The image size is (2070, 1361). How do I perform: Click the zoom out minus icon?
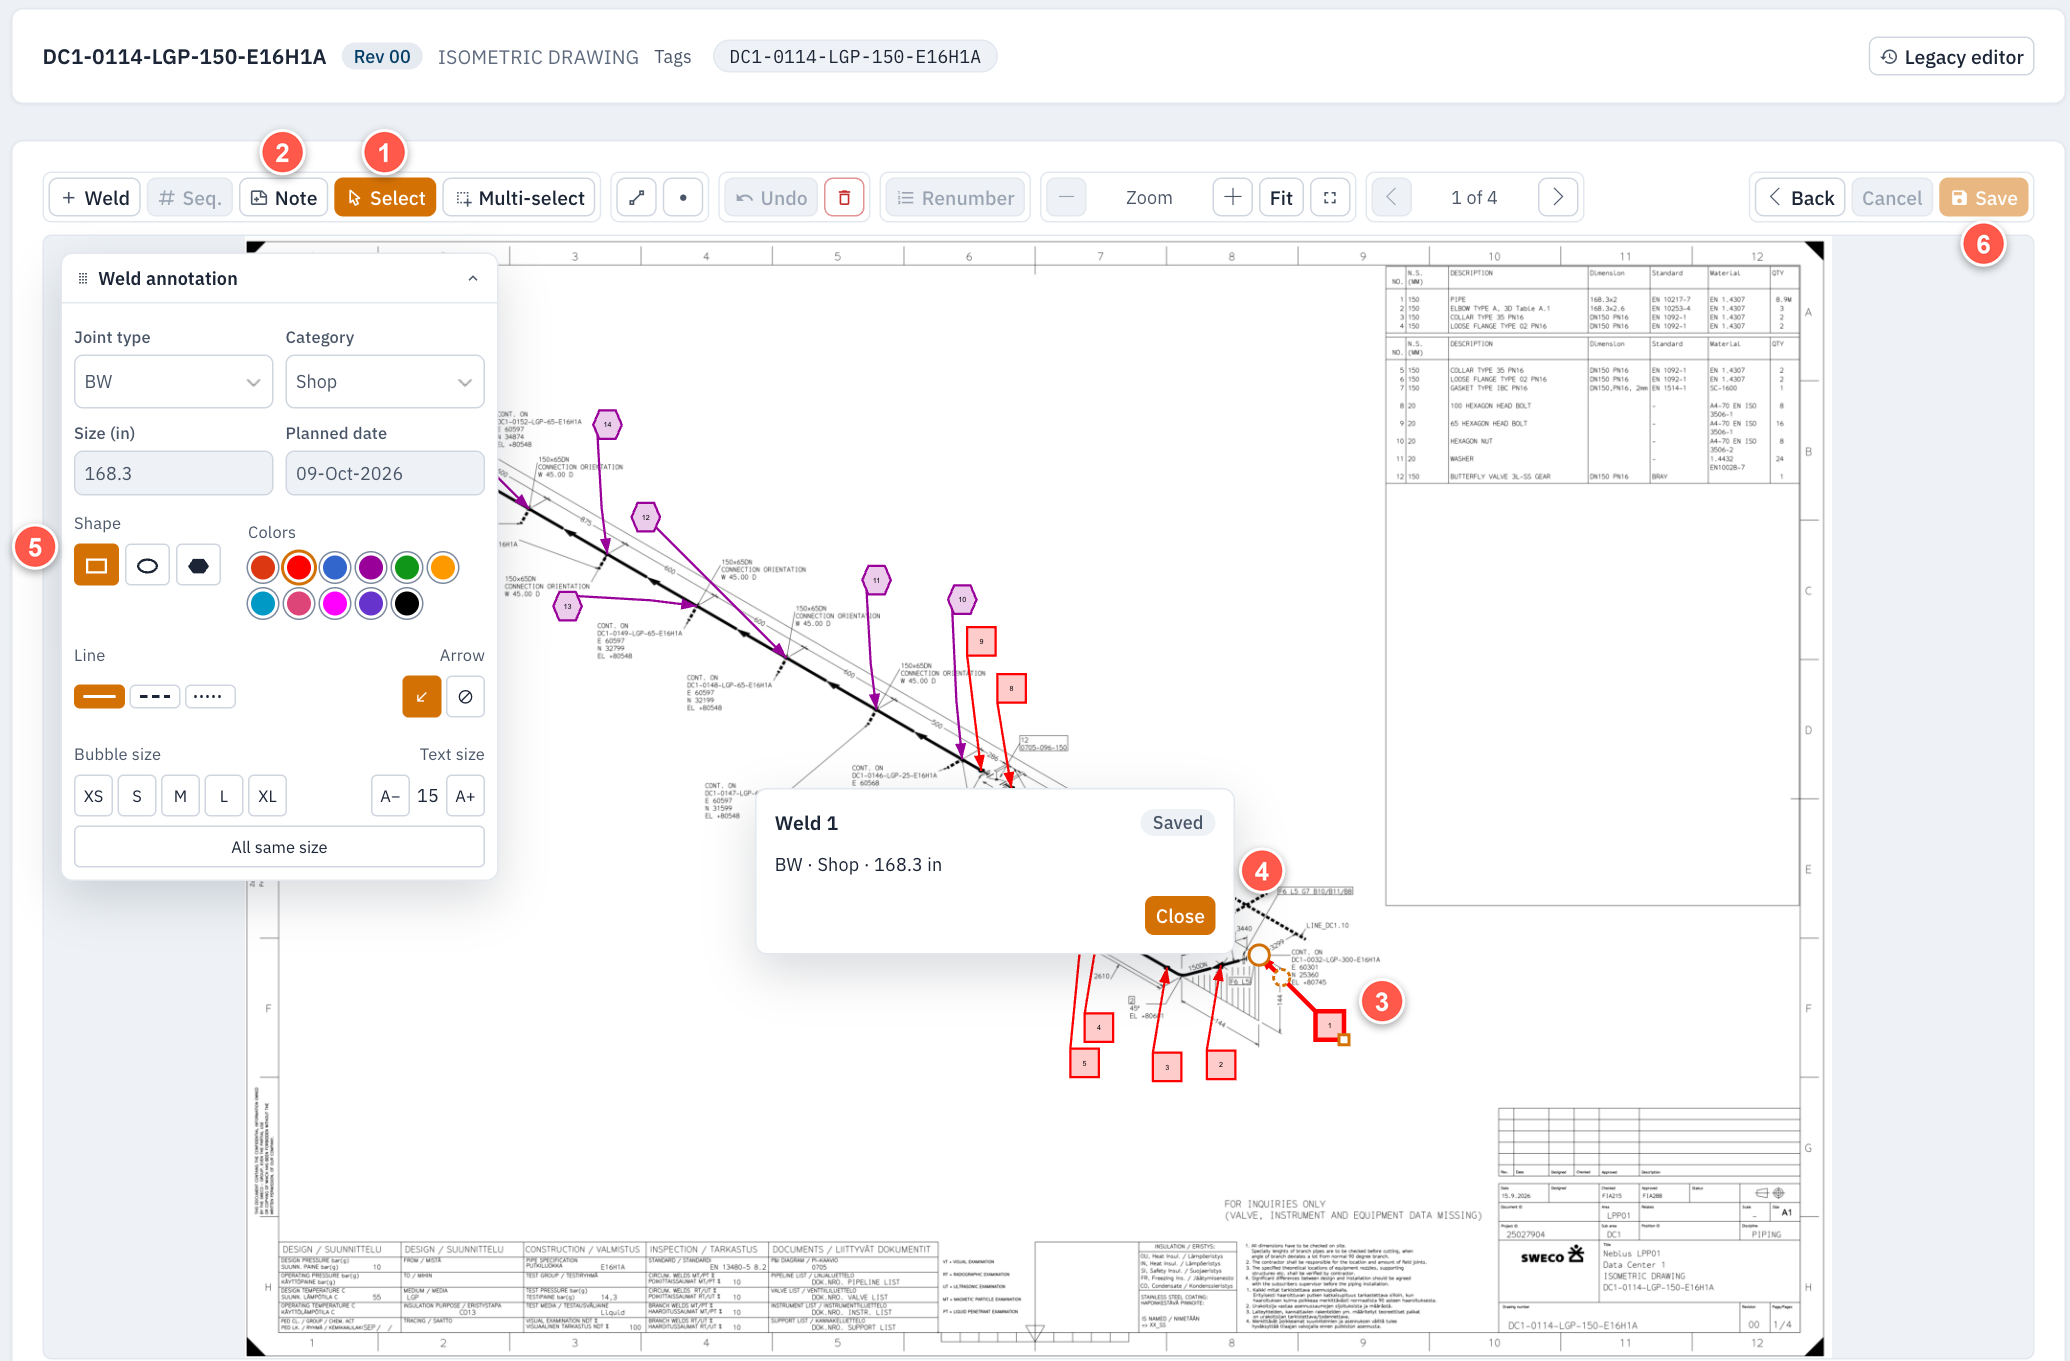(1067, 198)
